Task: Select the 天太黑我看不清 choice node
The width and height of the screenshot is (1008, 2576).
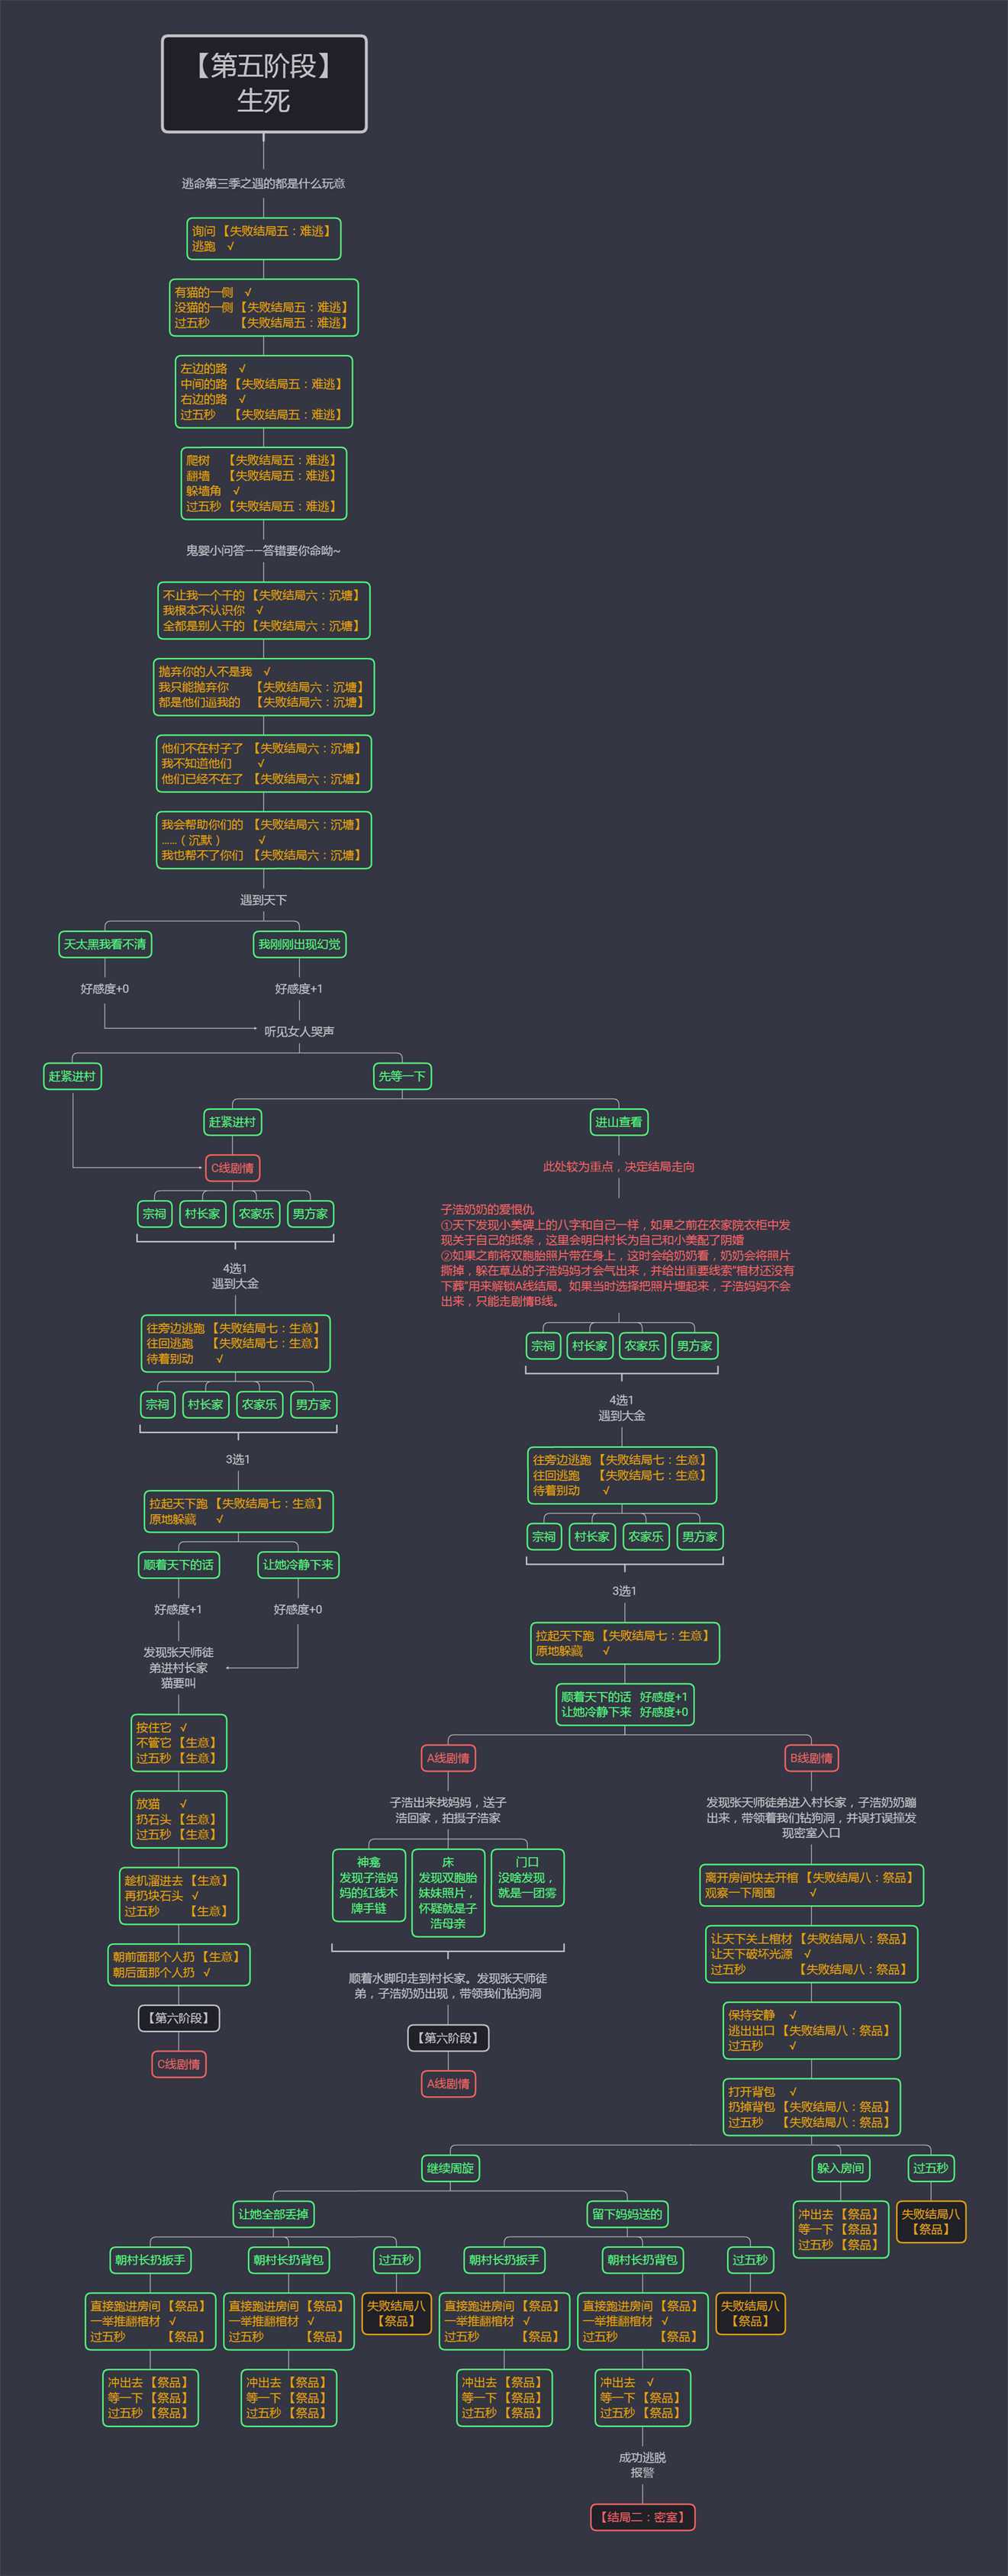Action: tap(105, 944)
